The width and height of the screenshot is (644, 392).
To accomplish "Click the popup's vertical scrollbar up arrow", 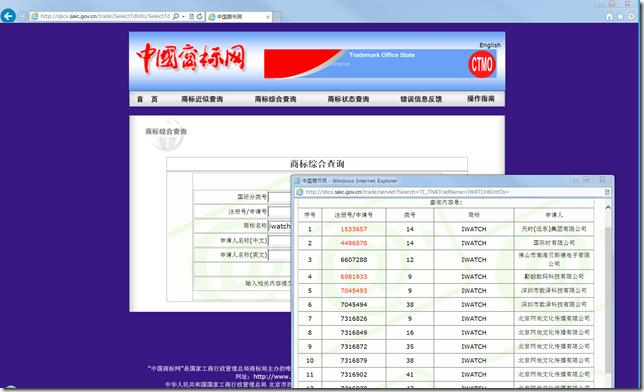I will [x=608, y=208].
